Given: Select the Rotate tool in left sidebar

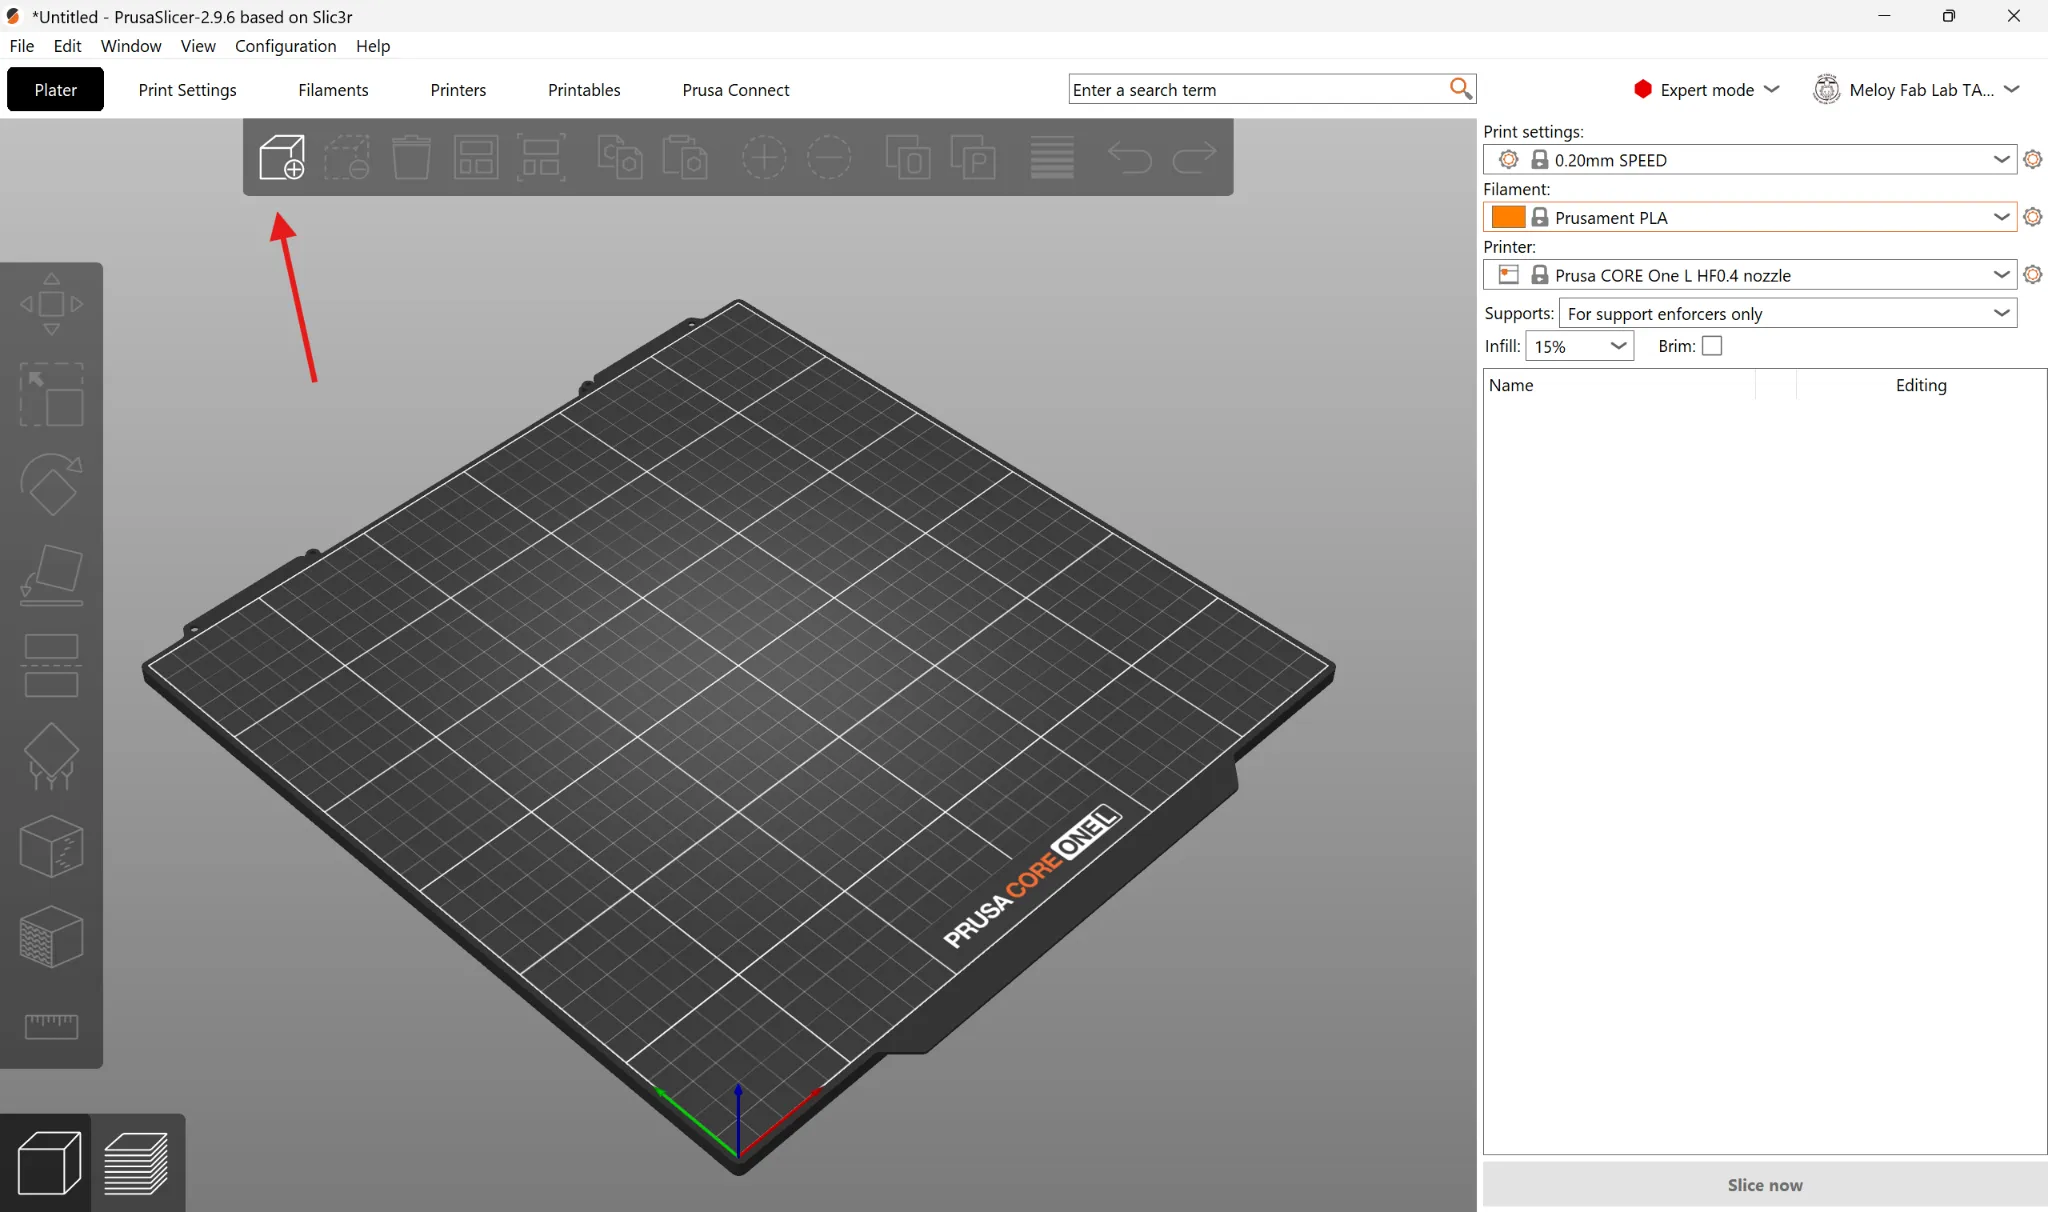Looking at the screenshot, I should click(x=51, y=484).
